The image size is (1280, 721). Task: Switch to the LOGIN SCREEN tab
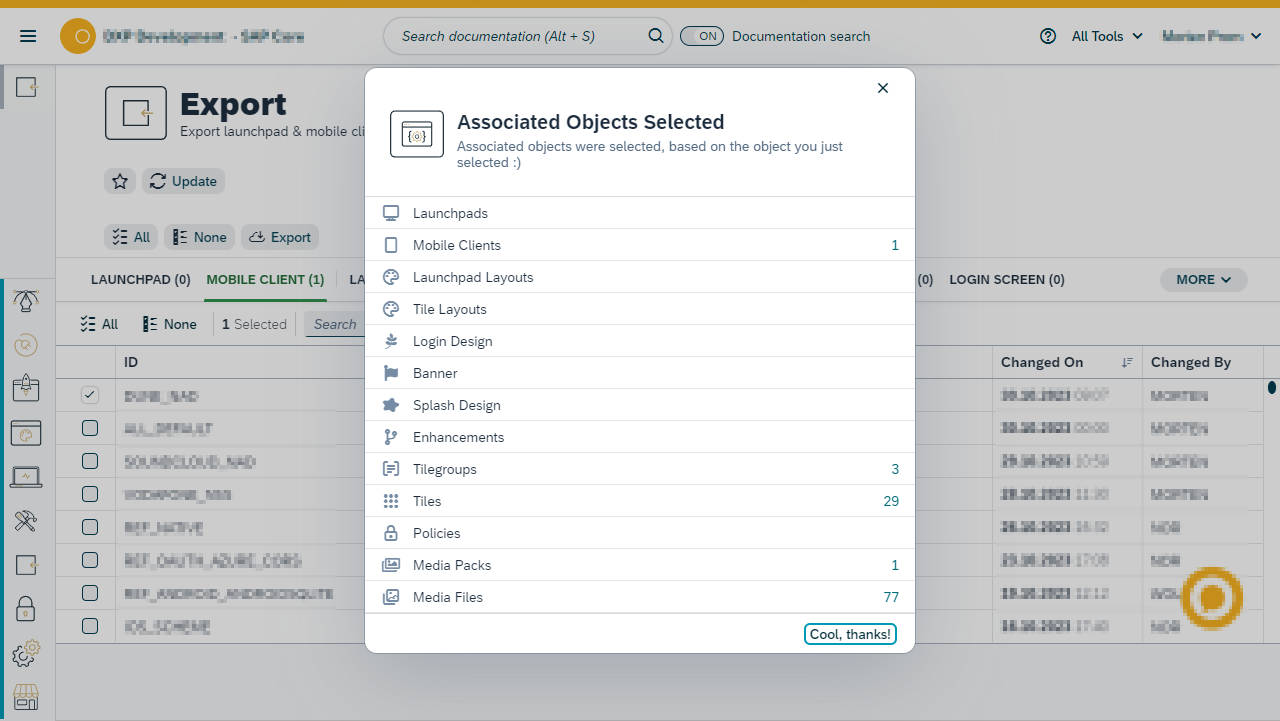point(1006,280)
